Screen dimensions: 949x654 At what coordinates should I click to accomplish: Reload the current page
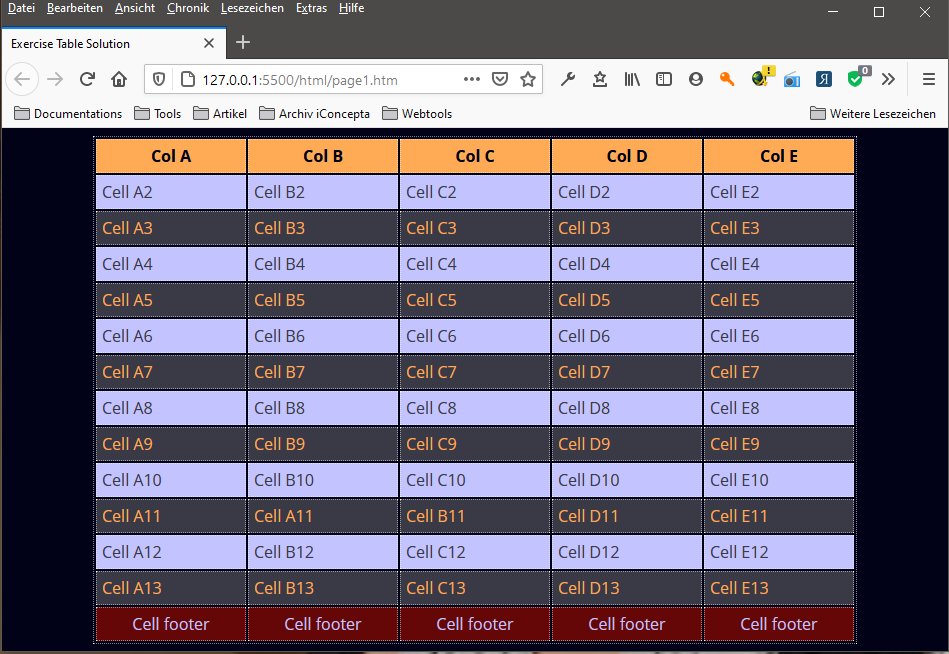pyautogui.click(x=87, y=80)
